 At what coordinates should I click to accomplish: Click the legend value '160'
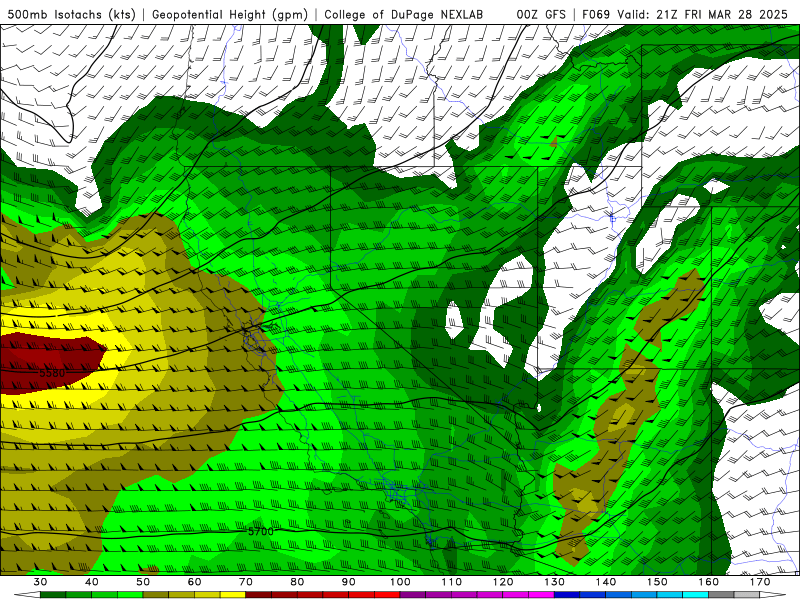709,582
